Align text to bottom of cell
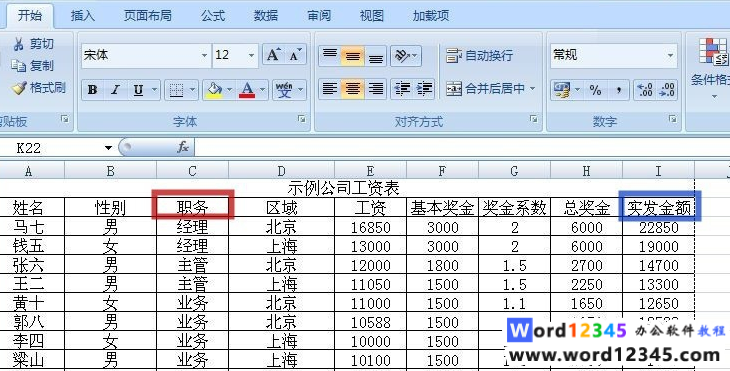The width and height of the screenshot is (730, 371). coord(375,55)
